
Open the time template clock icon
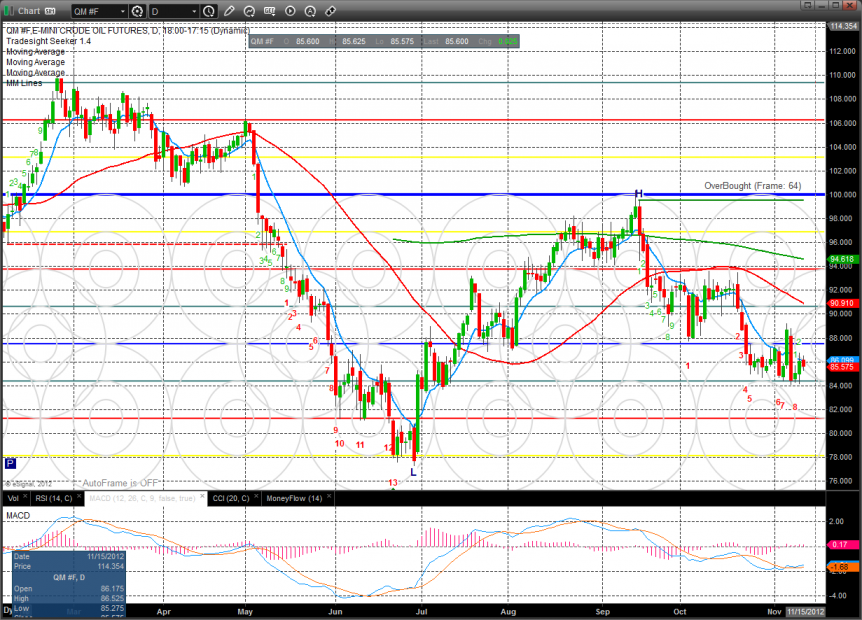point(209,11)
